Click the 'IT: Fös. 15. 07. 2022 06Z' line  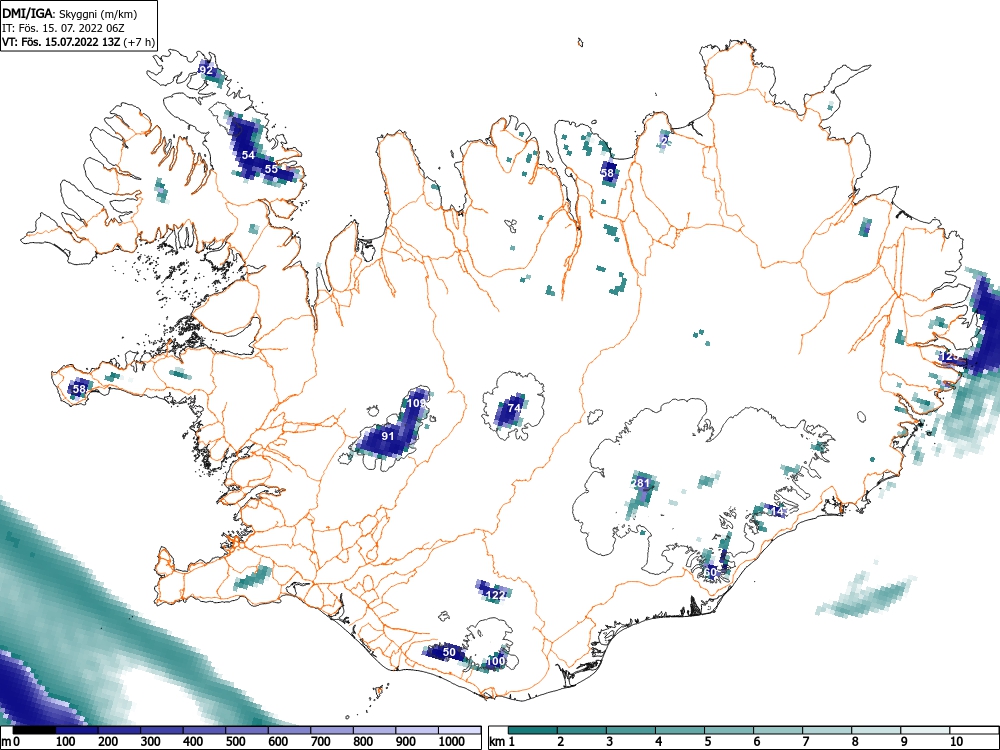tap(63, 28)
